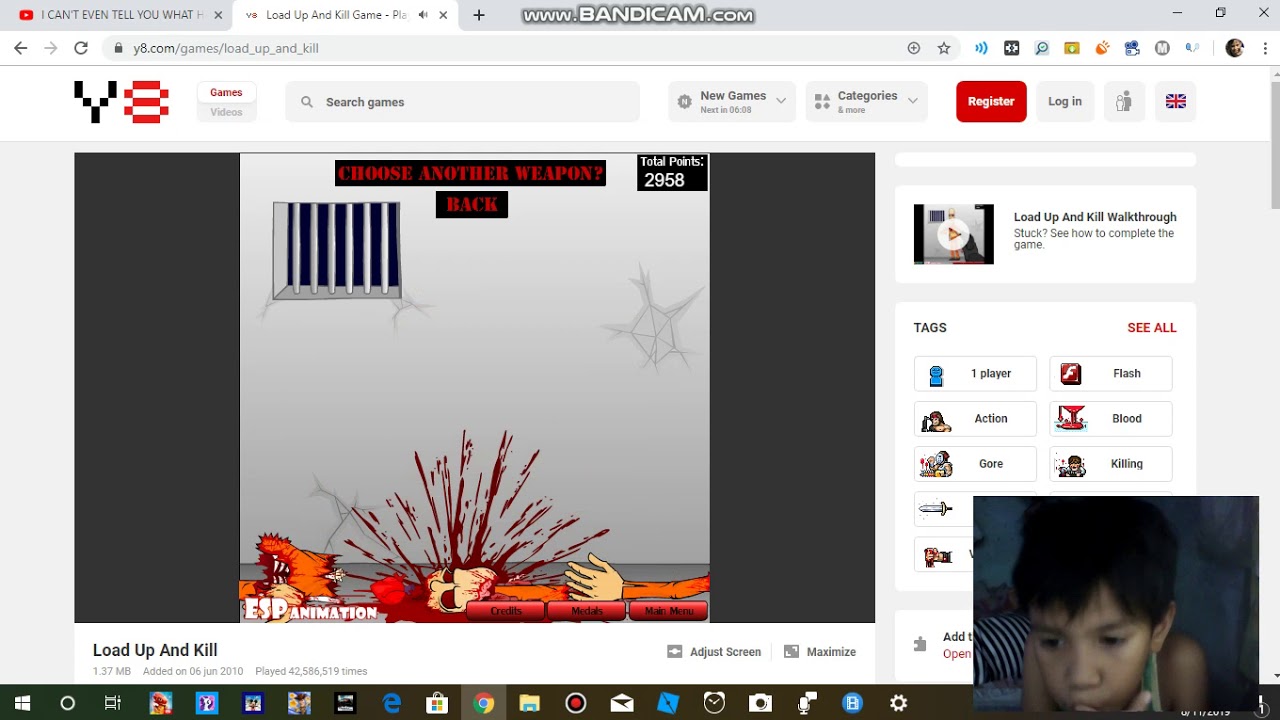This screenshot has width=1280, height=720.
Task: Play the walkthrough video thumbnail
Action: [954, 234]
